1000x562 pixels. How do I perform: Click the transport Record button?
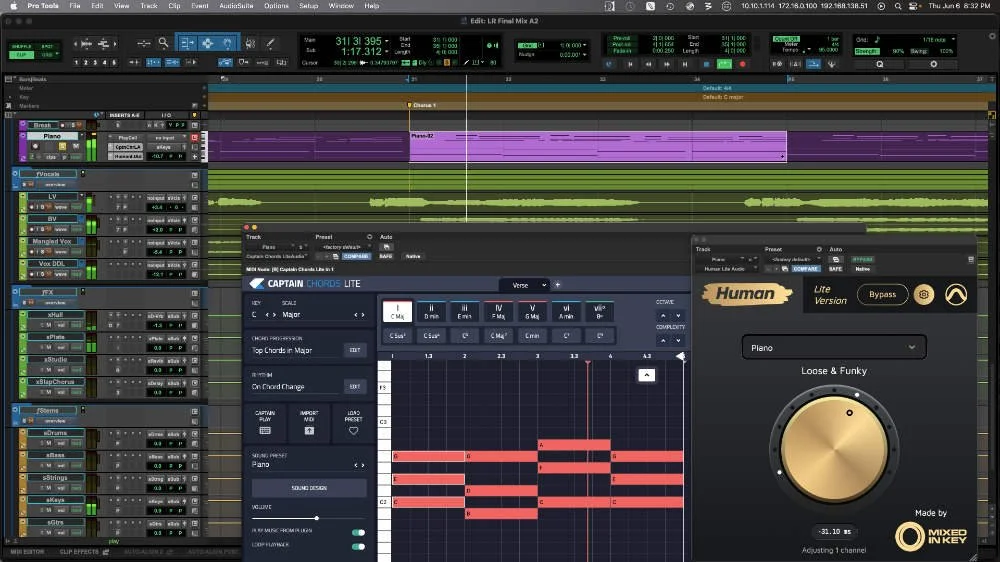click(x=742, y=64)
